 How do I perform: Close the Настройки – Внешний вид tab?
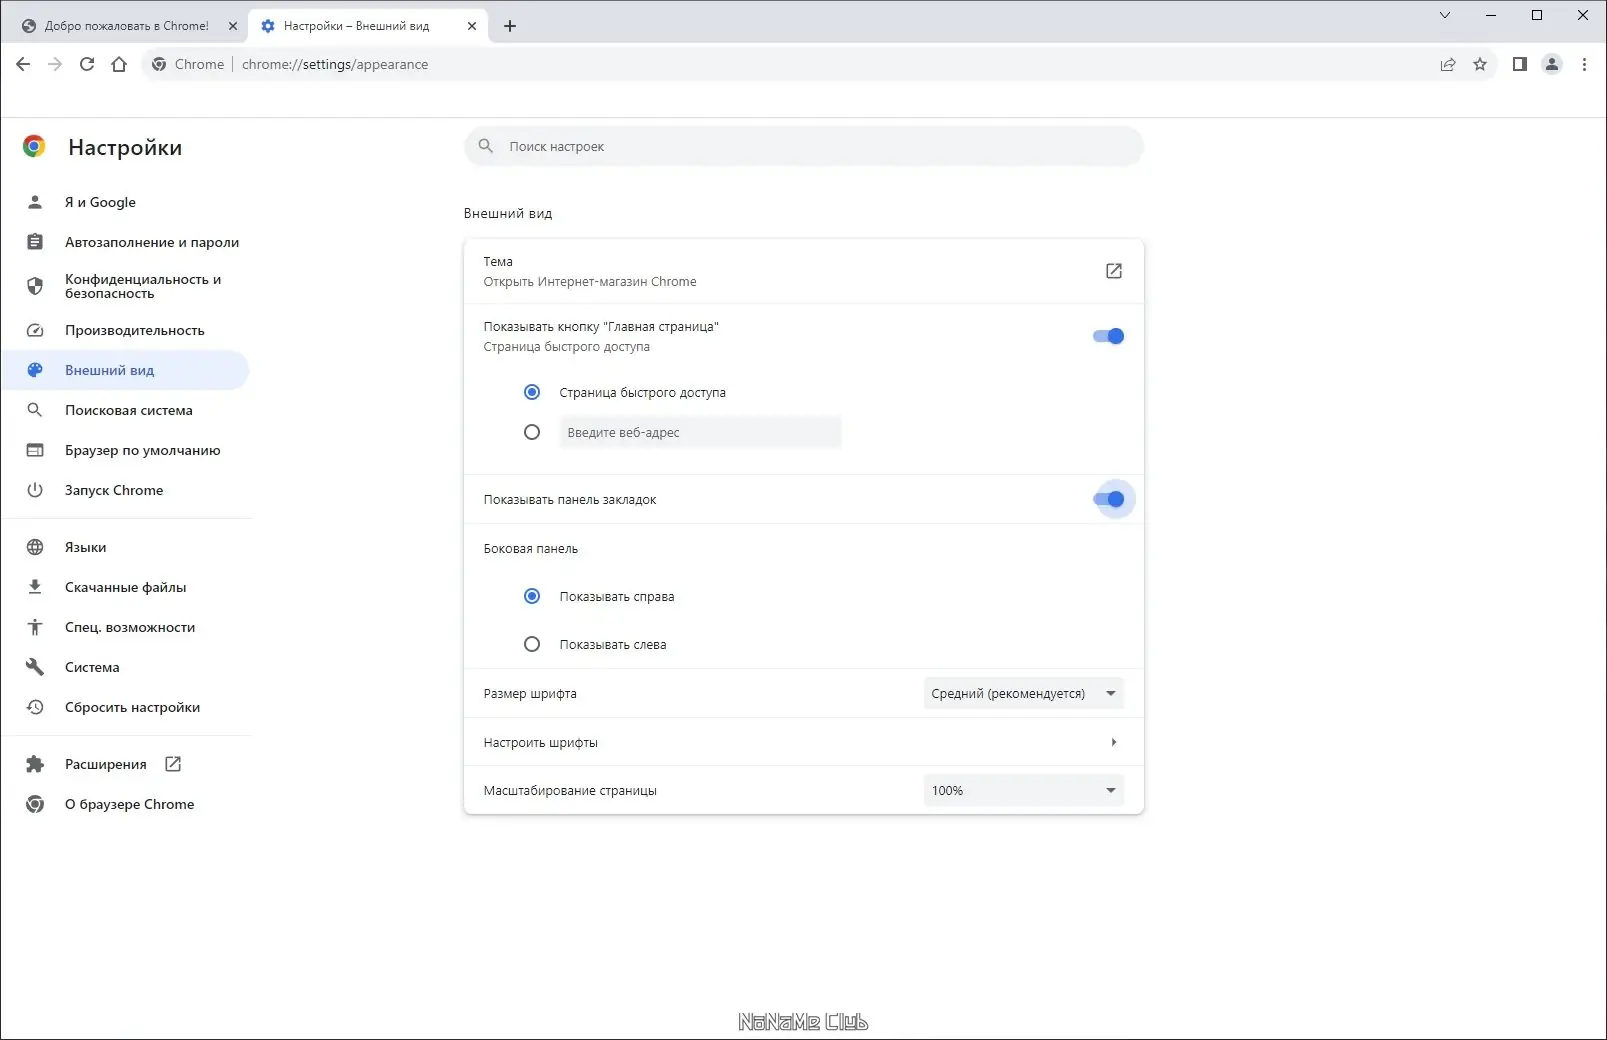click(x=472, y=26)
